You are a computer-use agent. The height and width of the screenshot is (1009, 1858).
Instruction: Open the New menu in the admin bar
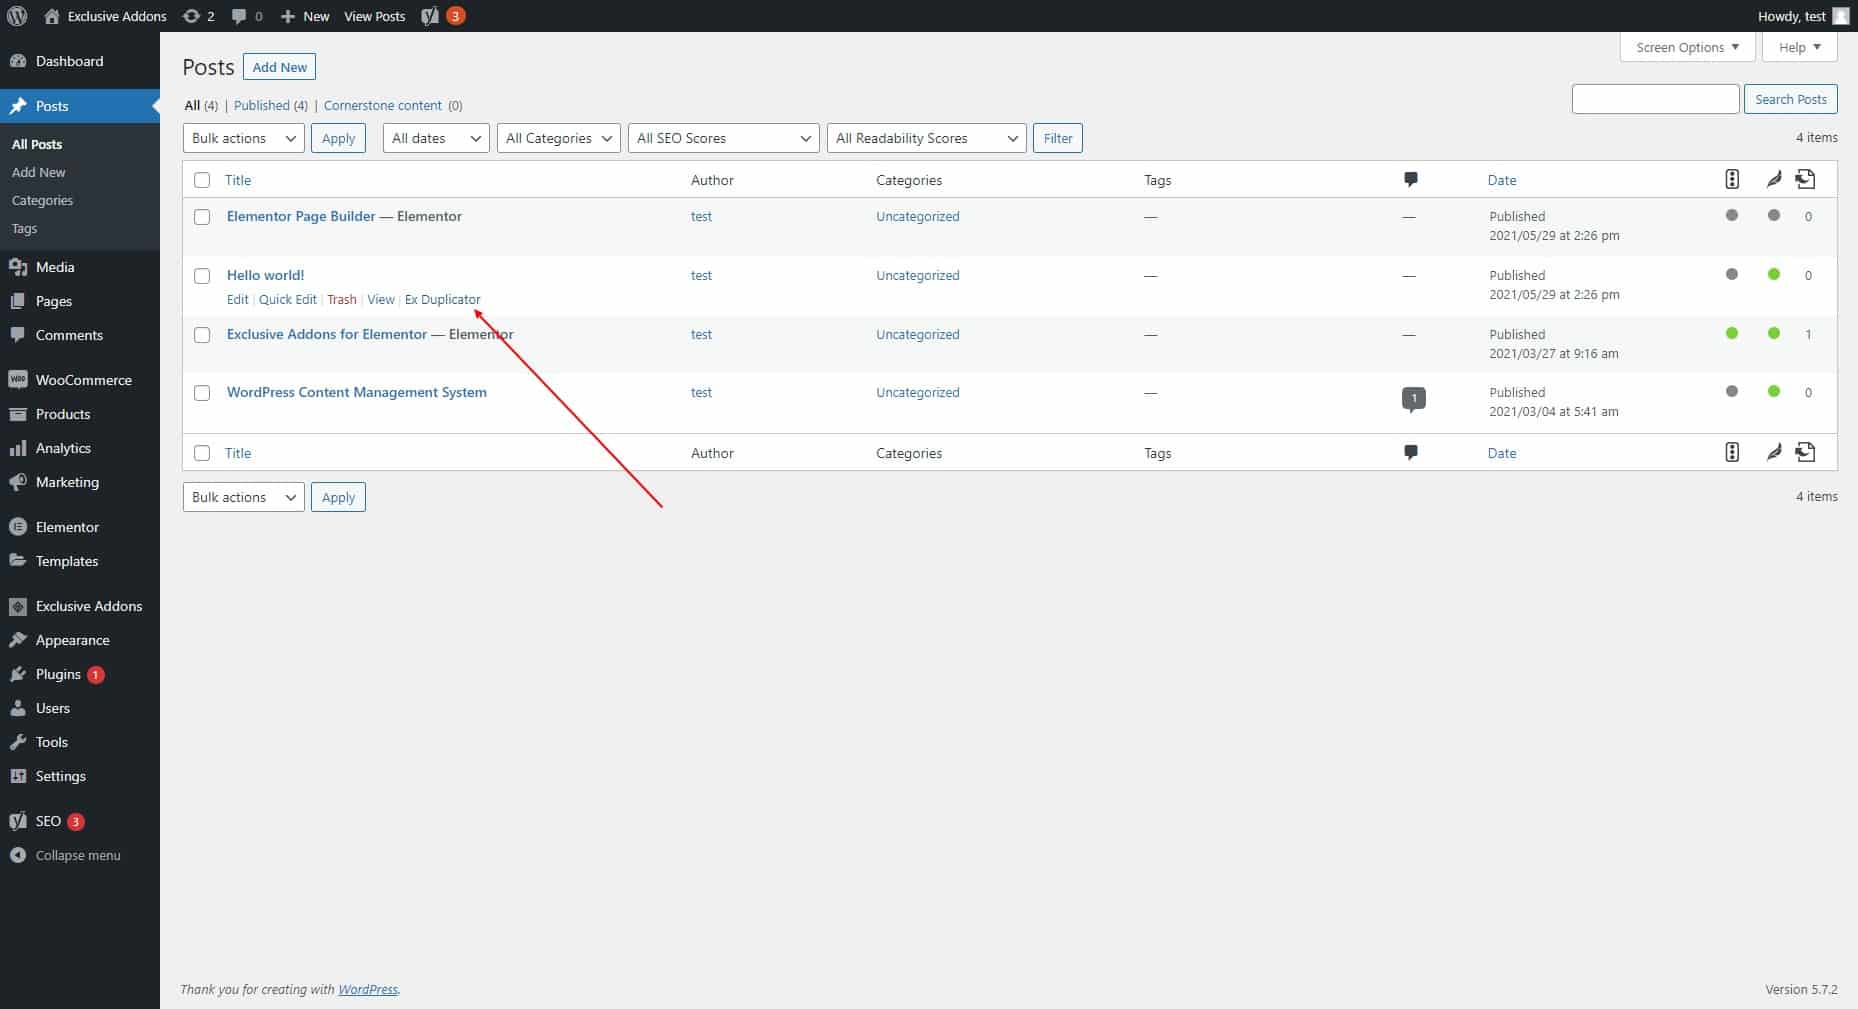coord(305,16)
